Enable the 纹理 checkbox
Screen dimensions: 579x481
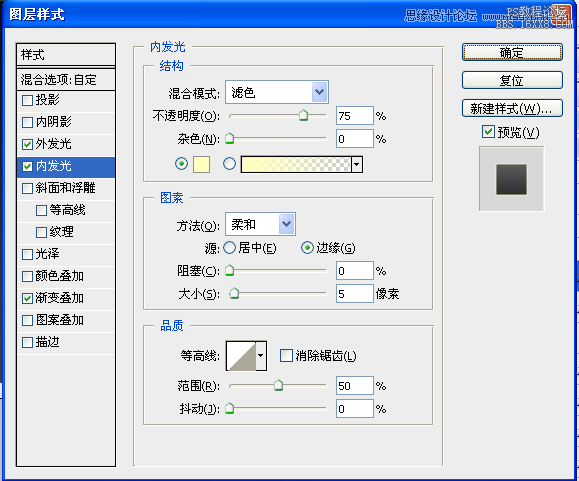click(41, 233)
